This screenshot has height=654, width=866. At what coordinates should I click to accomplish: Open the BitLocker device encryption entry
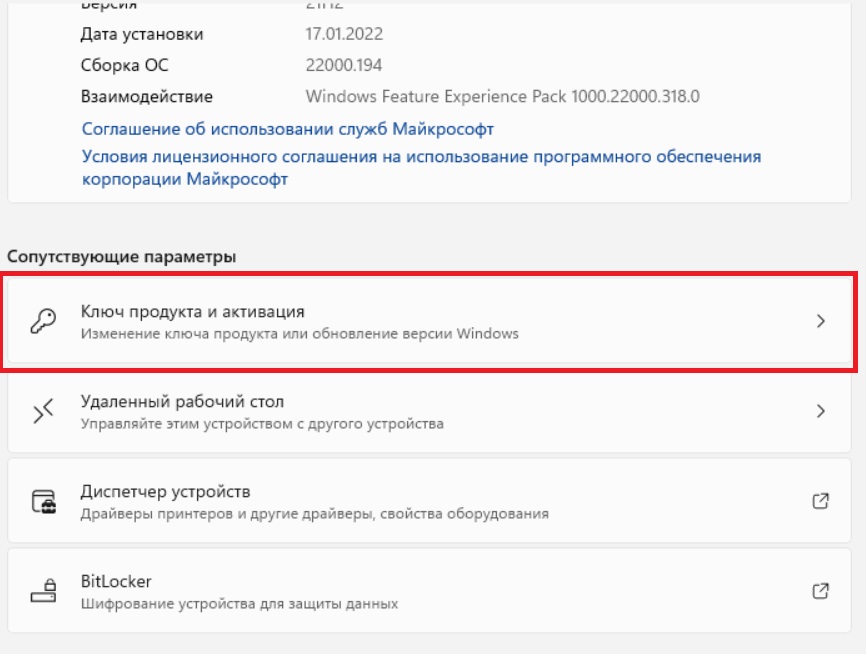[429, 590]
